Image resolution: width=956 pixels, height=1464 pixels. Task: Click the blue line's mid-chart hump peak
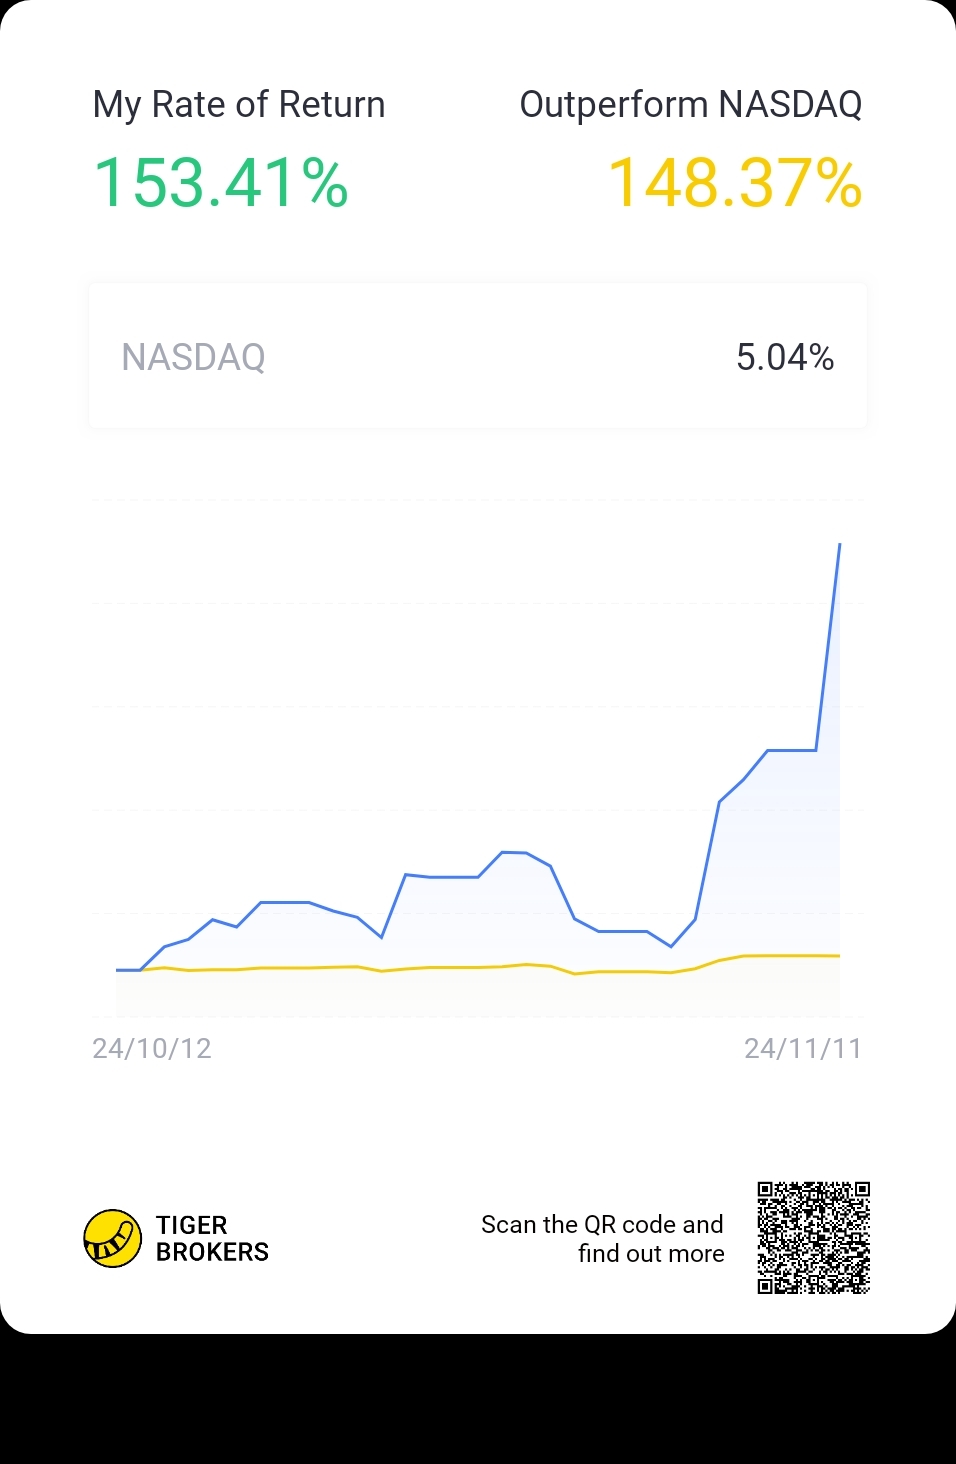pyautogui.click(x=513, y=852)
